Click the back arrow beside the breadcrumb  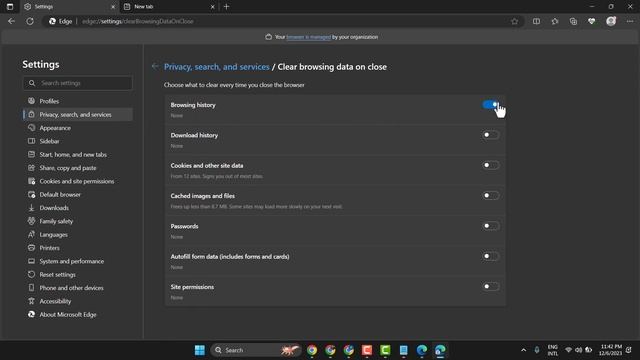tap(155, 66)
